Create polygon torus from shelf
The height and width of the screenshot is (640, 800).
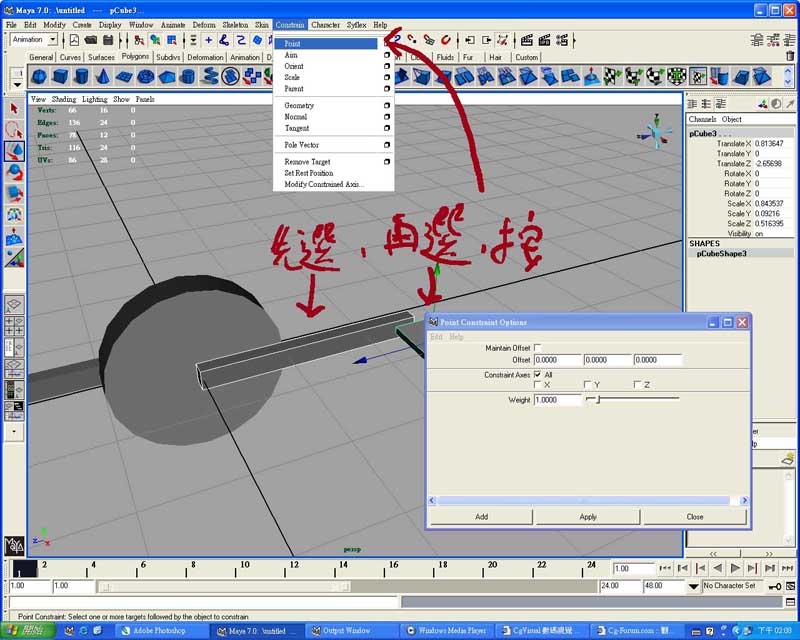[145, 77]
